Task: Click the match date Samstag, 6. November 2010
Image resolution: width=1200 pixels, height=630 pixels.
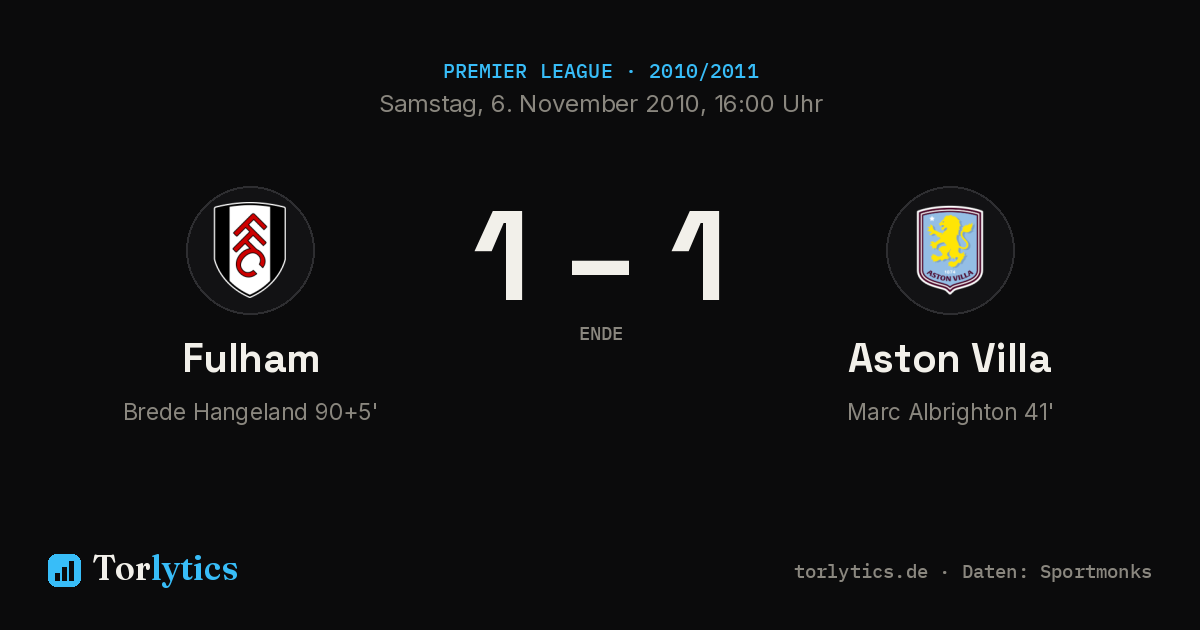Action: point(538,104)
